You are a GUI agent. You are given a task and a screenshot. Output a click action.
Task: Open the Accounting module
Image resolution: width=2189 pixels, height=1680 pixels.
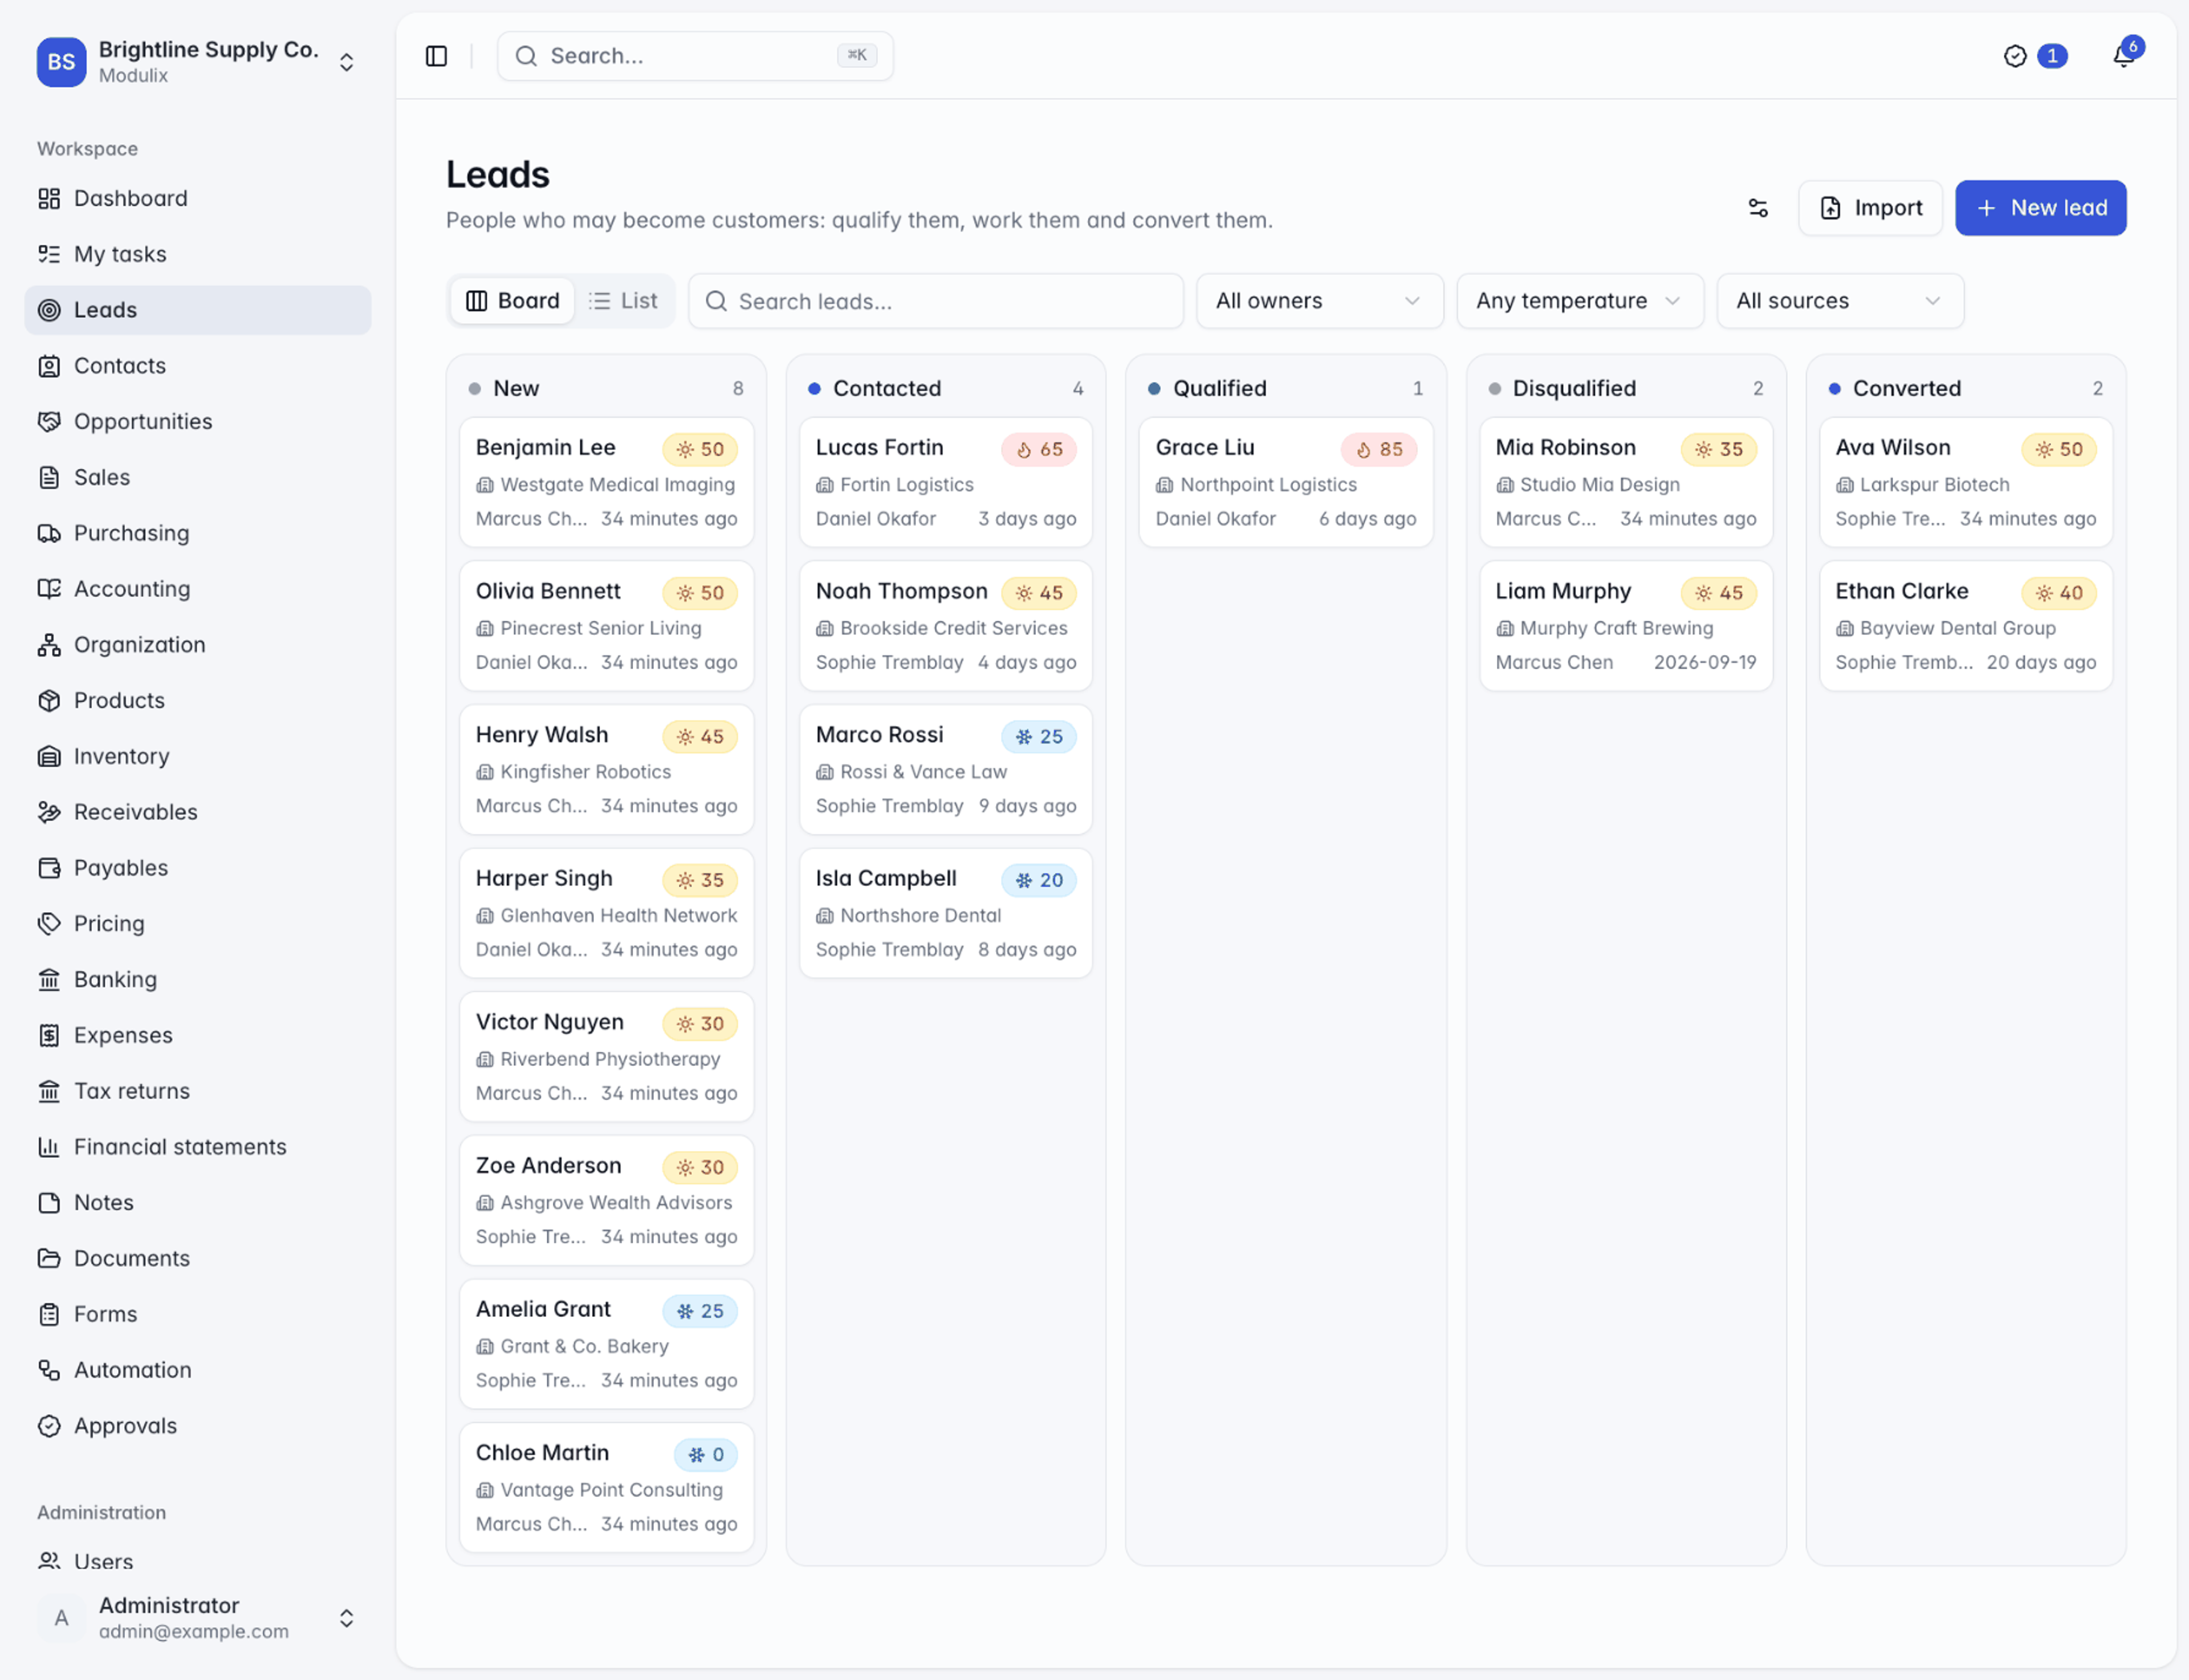(198, 589)
